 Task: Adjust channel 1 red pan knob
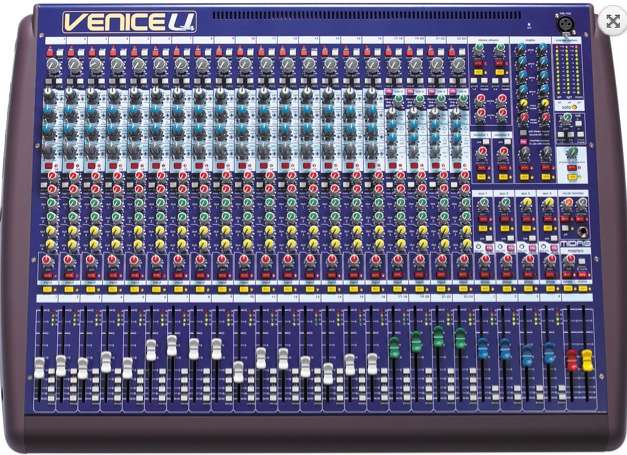point(47,260)
